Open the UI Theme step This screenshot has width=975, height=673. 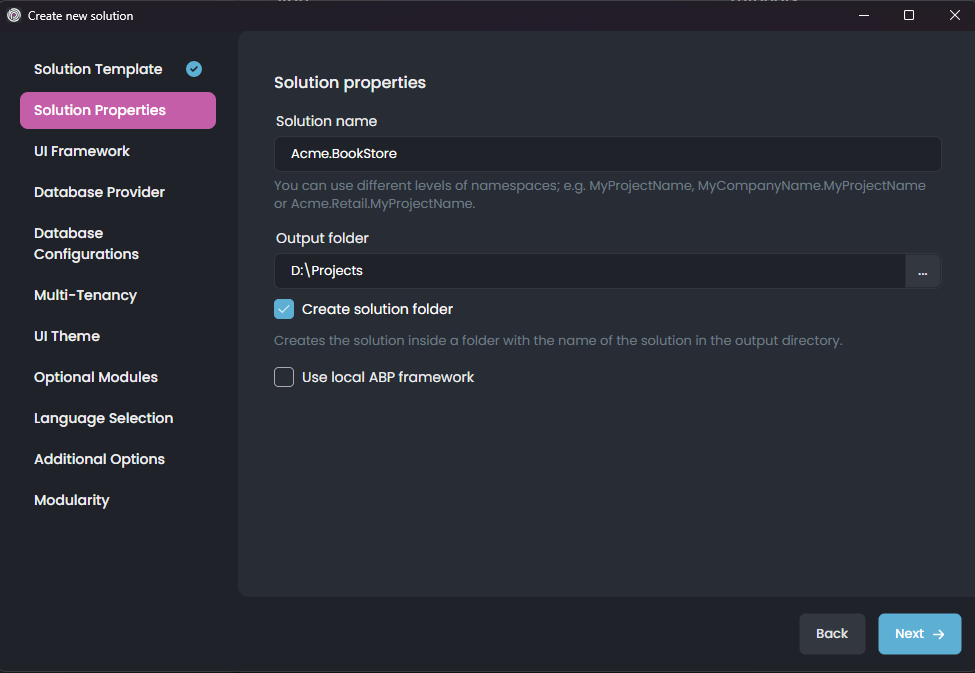click(x=66, y=336)
